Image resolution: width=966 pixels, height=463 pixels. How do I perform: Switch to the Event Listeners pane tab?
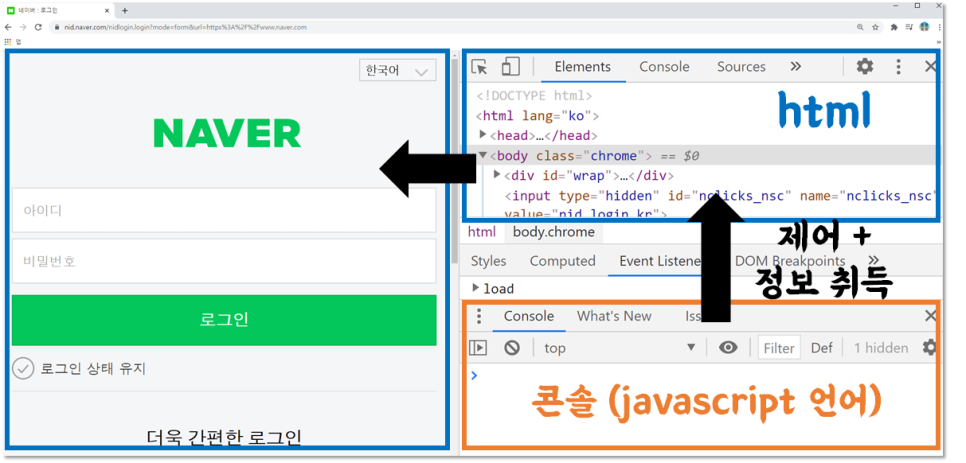coord(659,261)
